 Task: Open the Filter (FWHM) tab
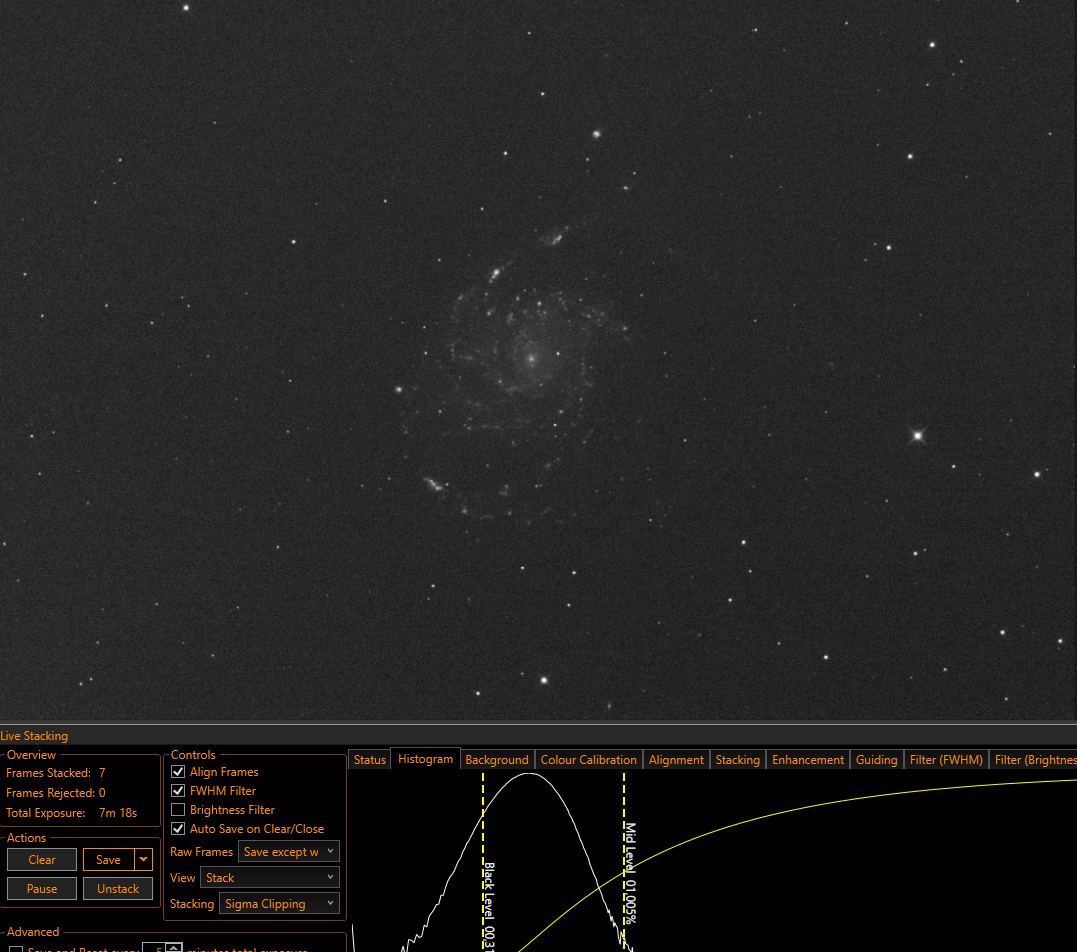coord(946,760)
